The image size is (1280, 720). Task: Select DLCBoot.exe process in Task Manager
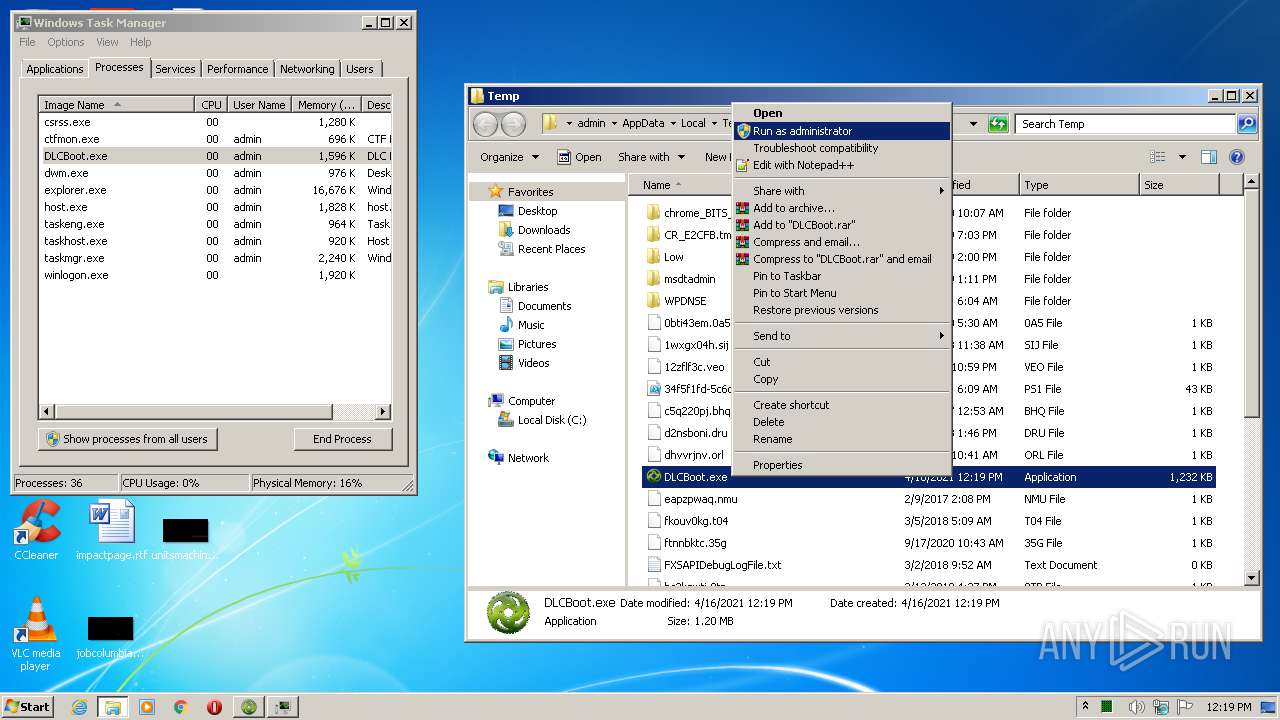tap(215, 156)
